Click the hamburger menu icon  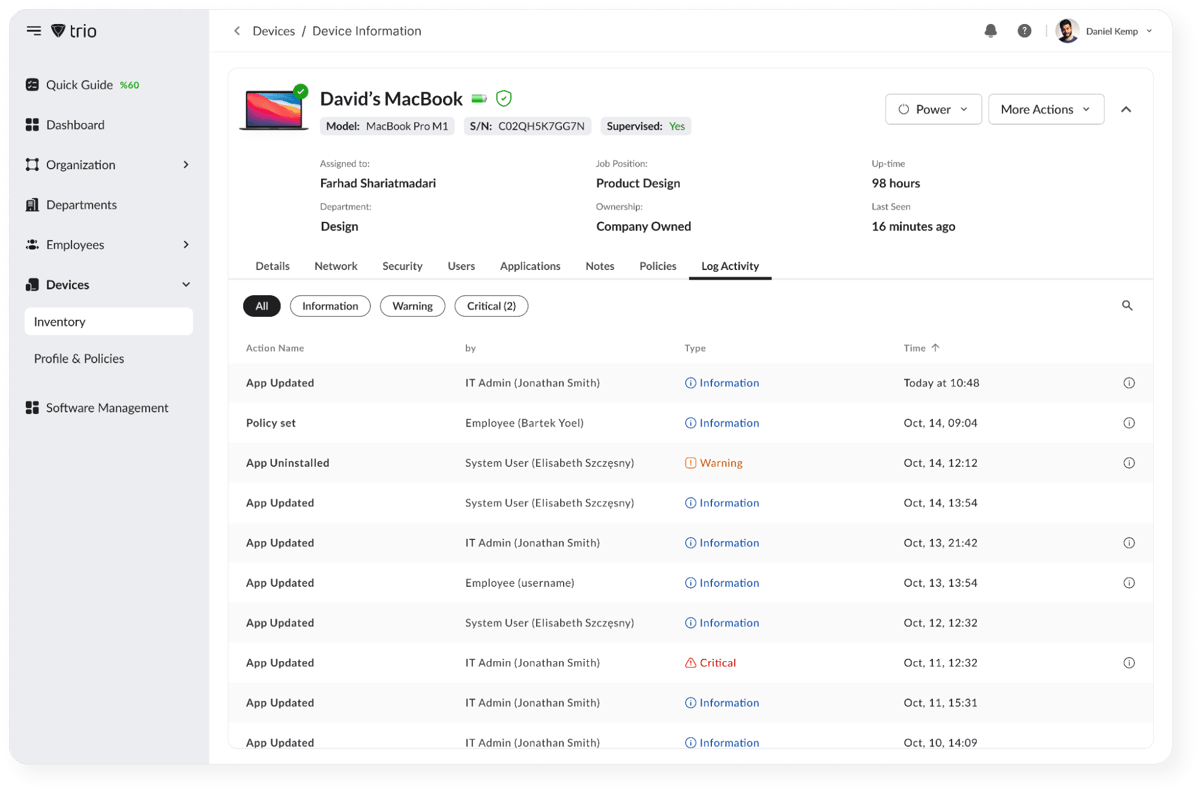click(x=34, y=31)
